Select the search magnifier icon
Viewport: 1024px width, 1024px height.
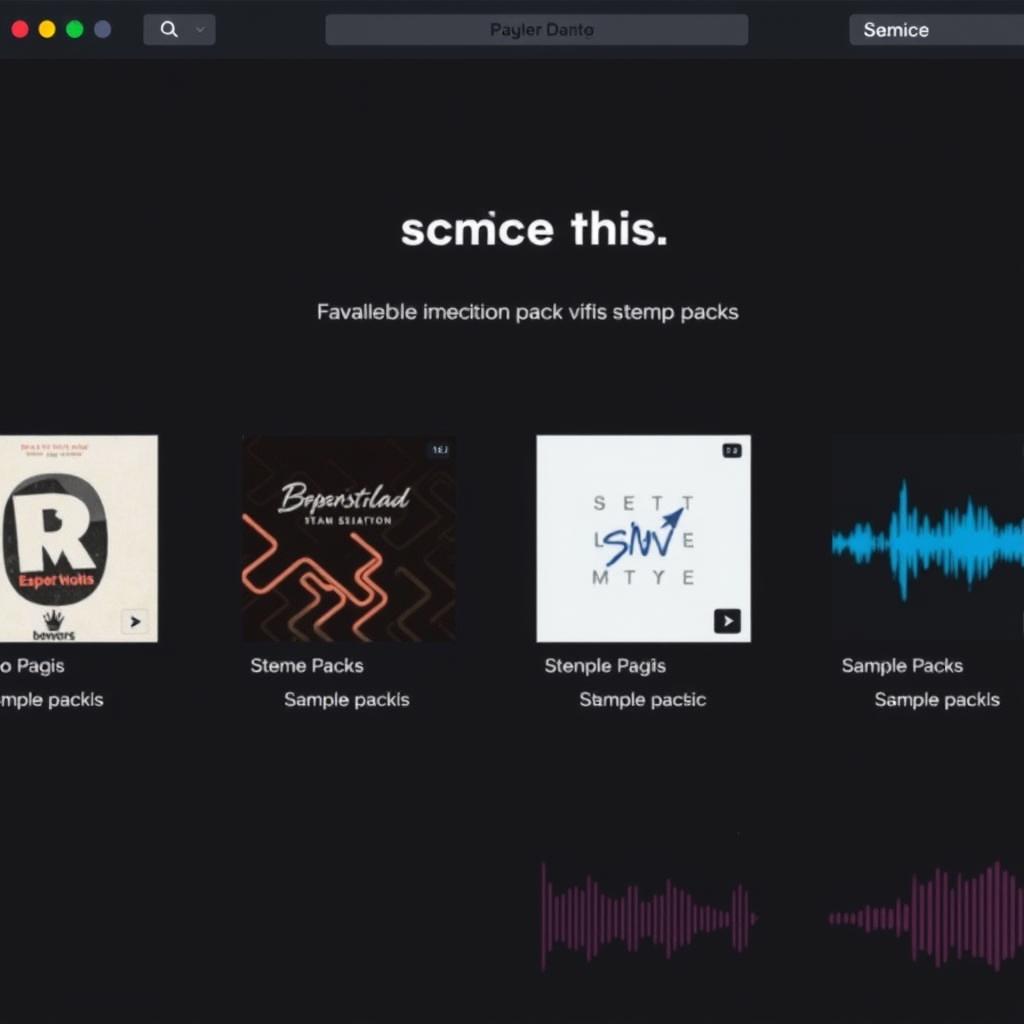(169, 29)
